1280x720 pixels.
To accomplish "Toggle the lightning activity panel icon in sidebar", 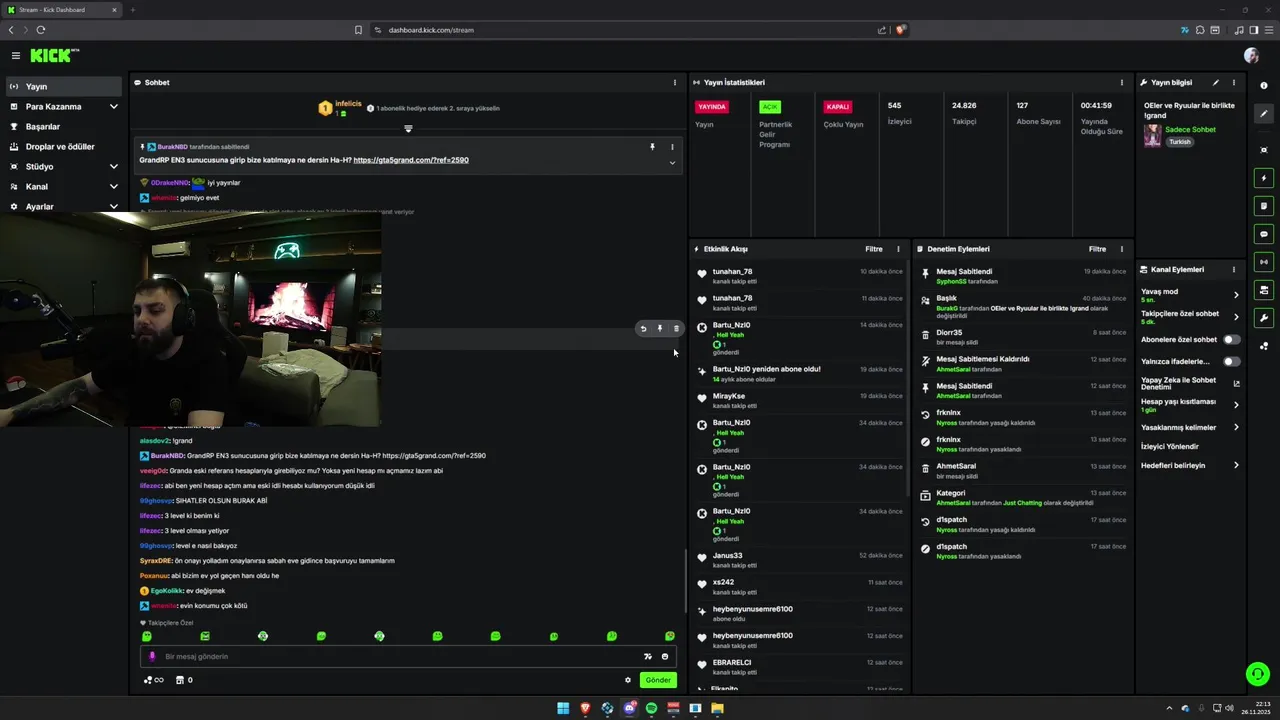I will [1264, 178].
